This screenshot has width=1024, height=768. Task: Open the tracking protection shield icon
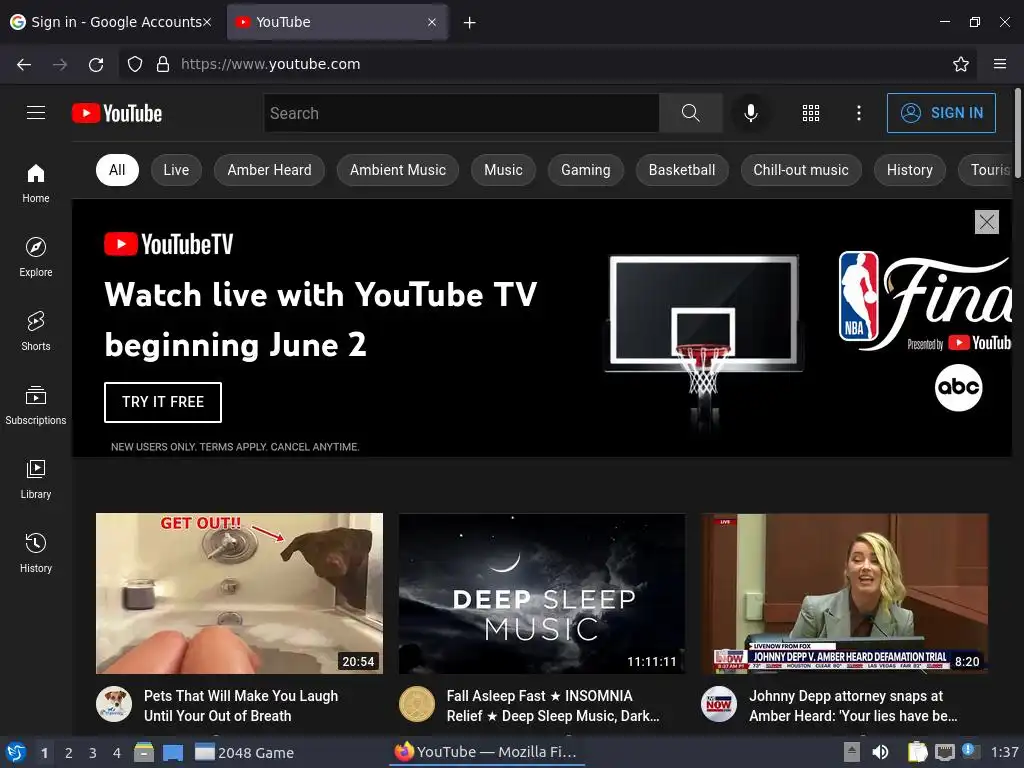click(x=135, y=64)
